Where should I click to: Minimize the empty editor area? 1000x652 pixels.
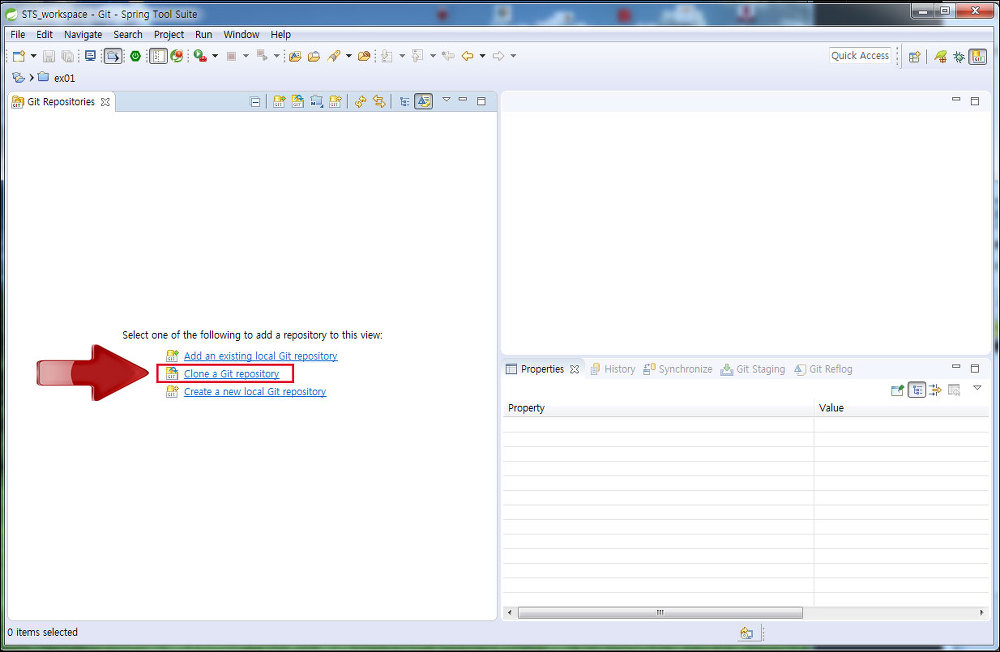(955, 100)
